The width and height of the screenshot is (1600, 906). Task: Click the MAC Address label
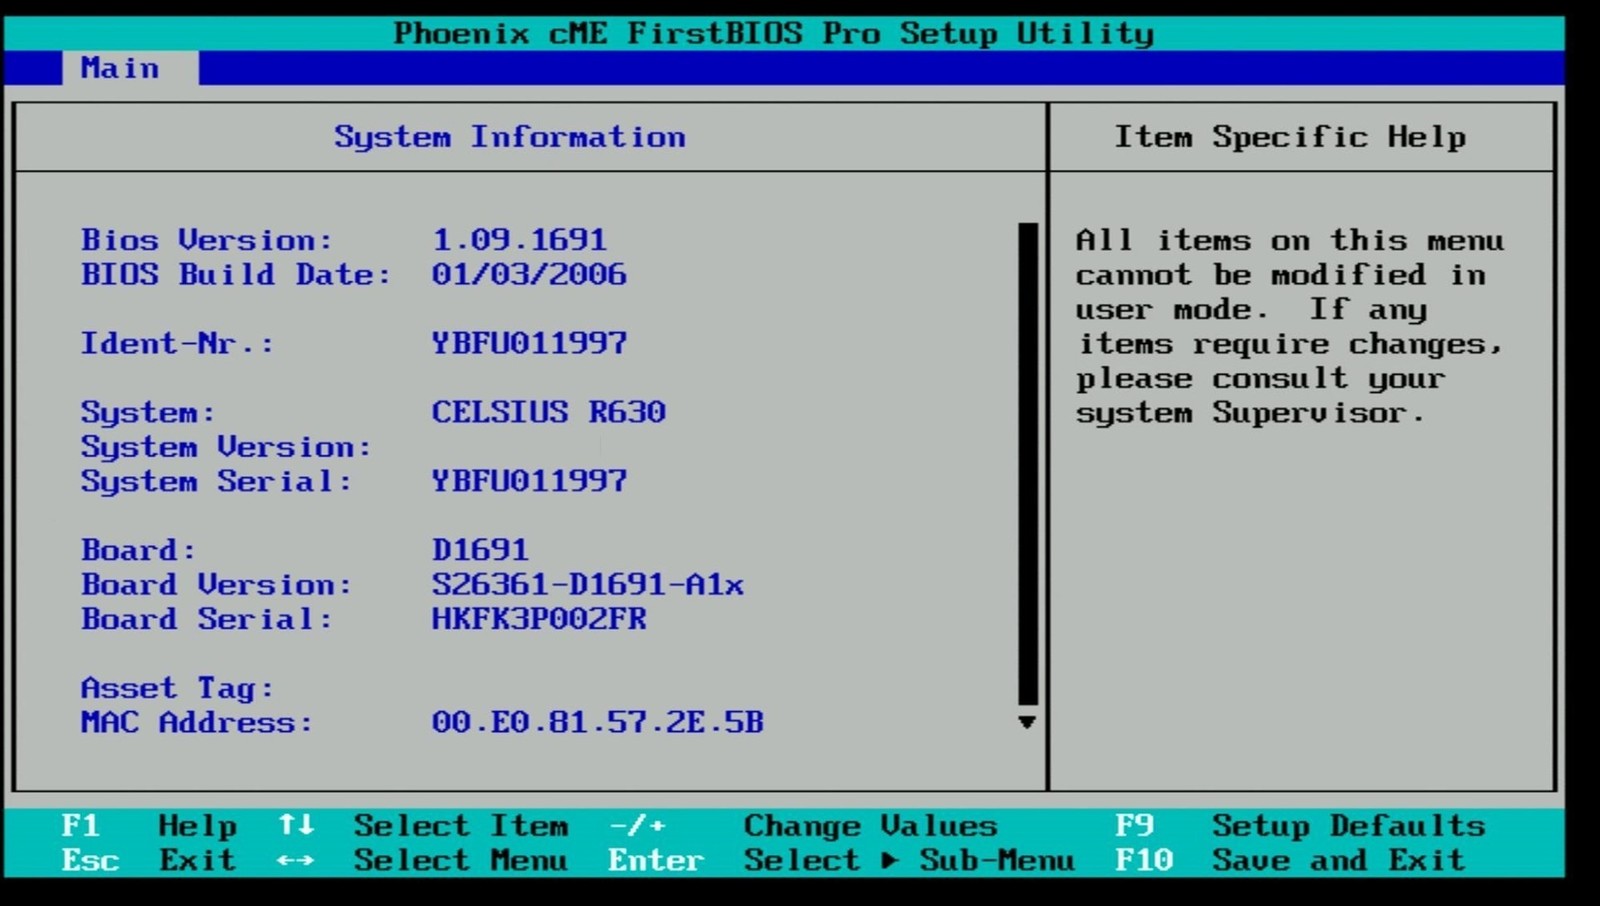coord(197,722)
